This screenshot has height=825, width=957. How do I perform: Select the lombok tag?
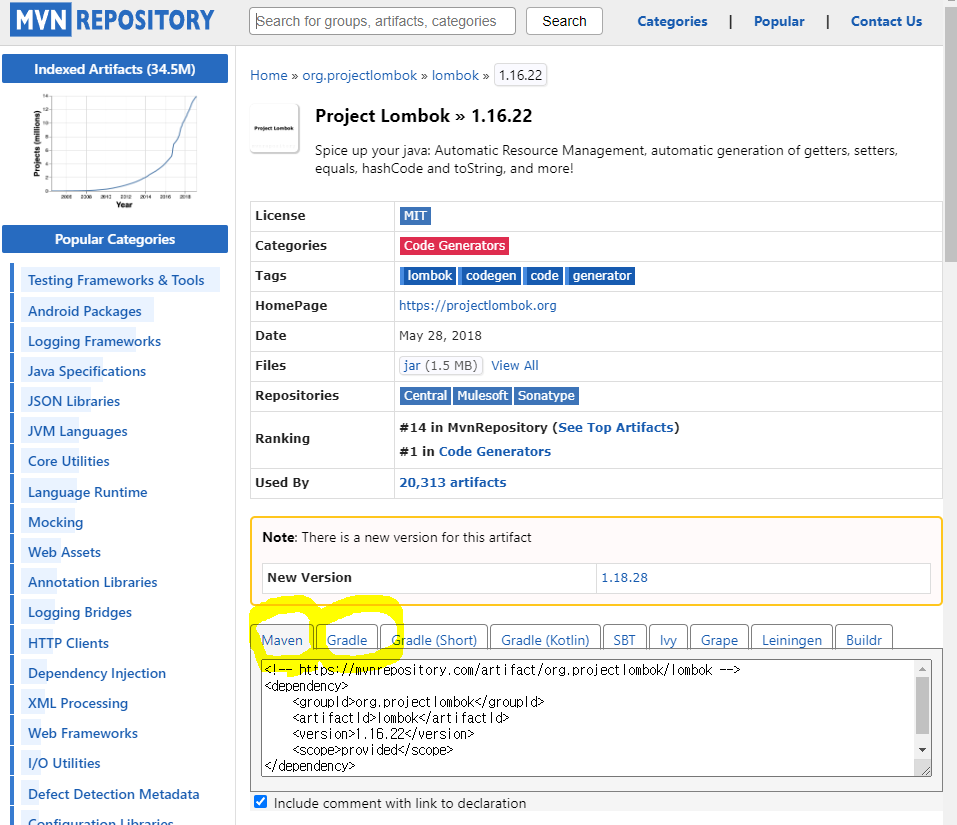coord(428,276)
